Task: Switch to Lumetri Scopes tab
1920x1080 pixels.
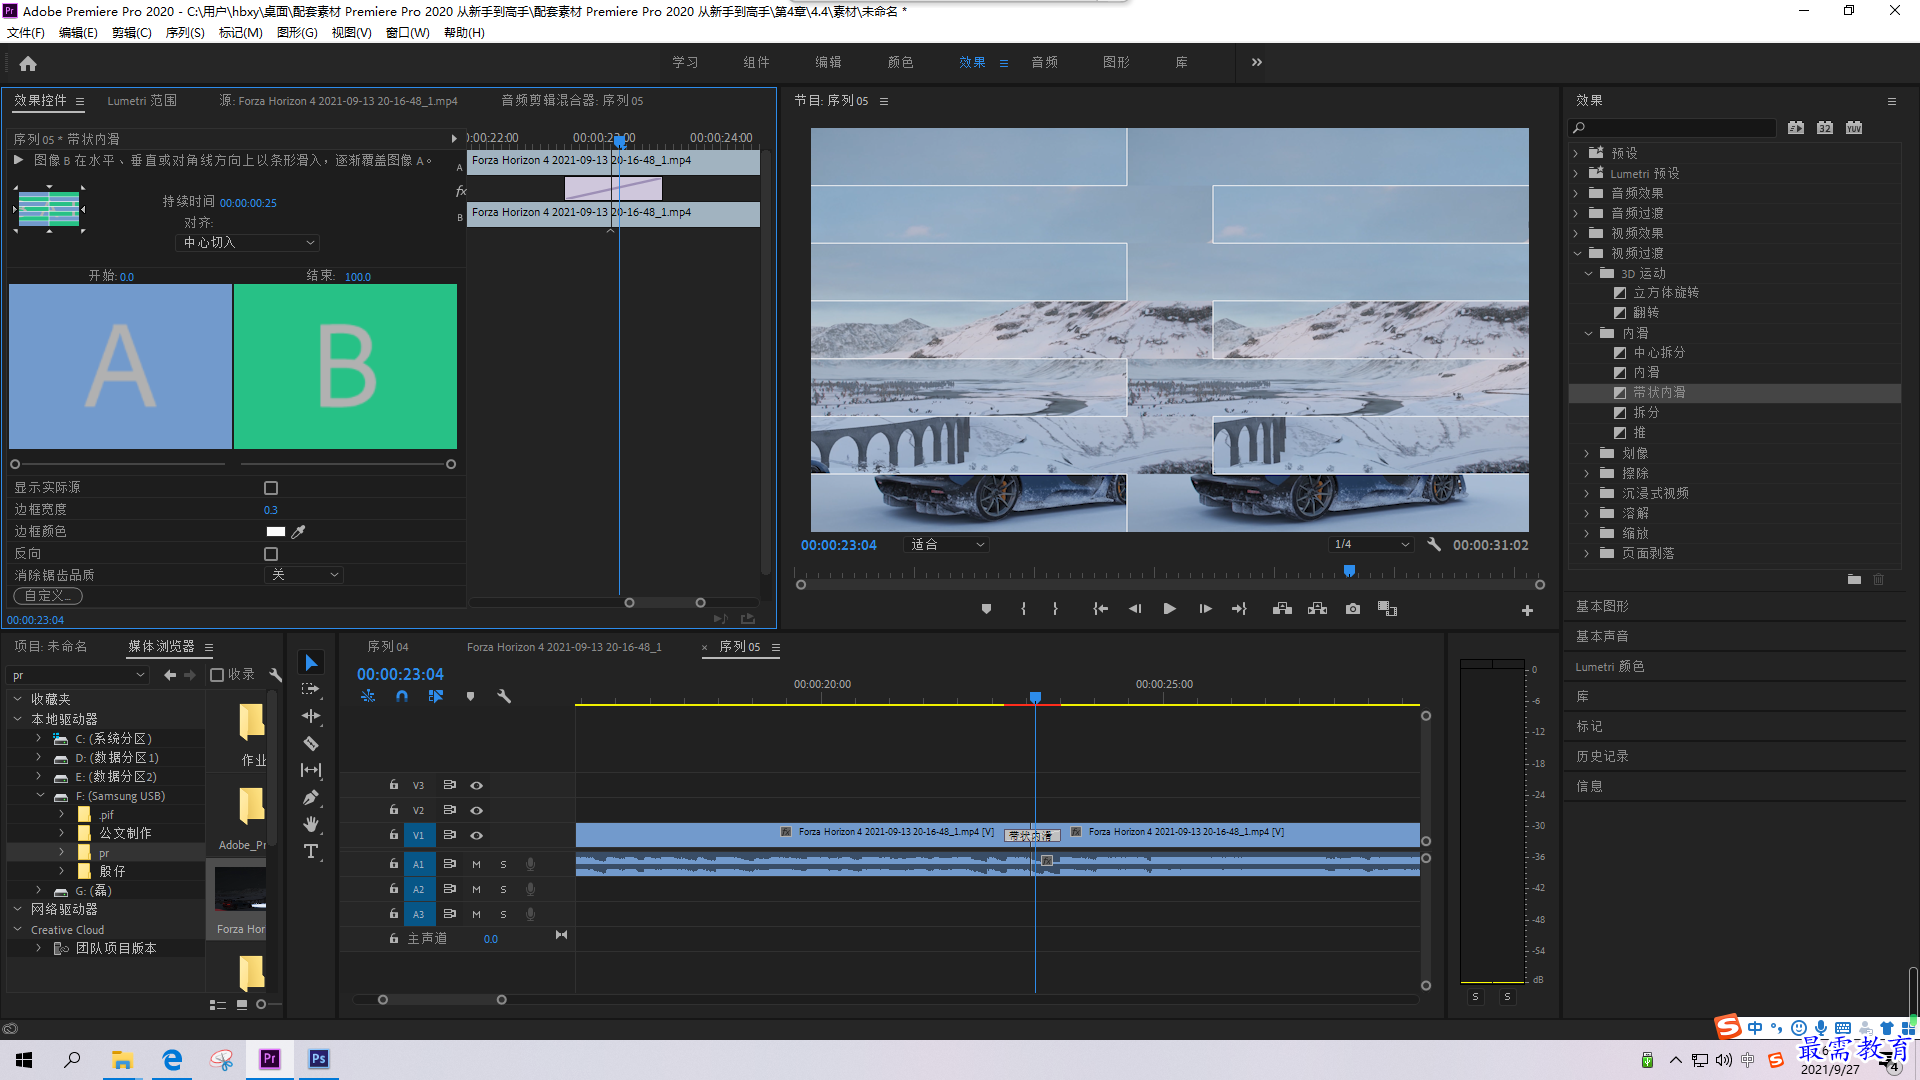Action: pos(142,101)
